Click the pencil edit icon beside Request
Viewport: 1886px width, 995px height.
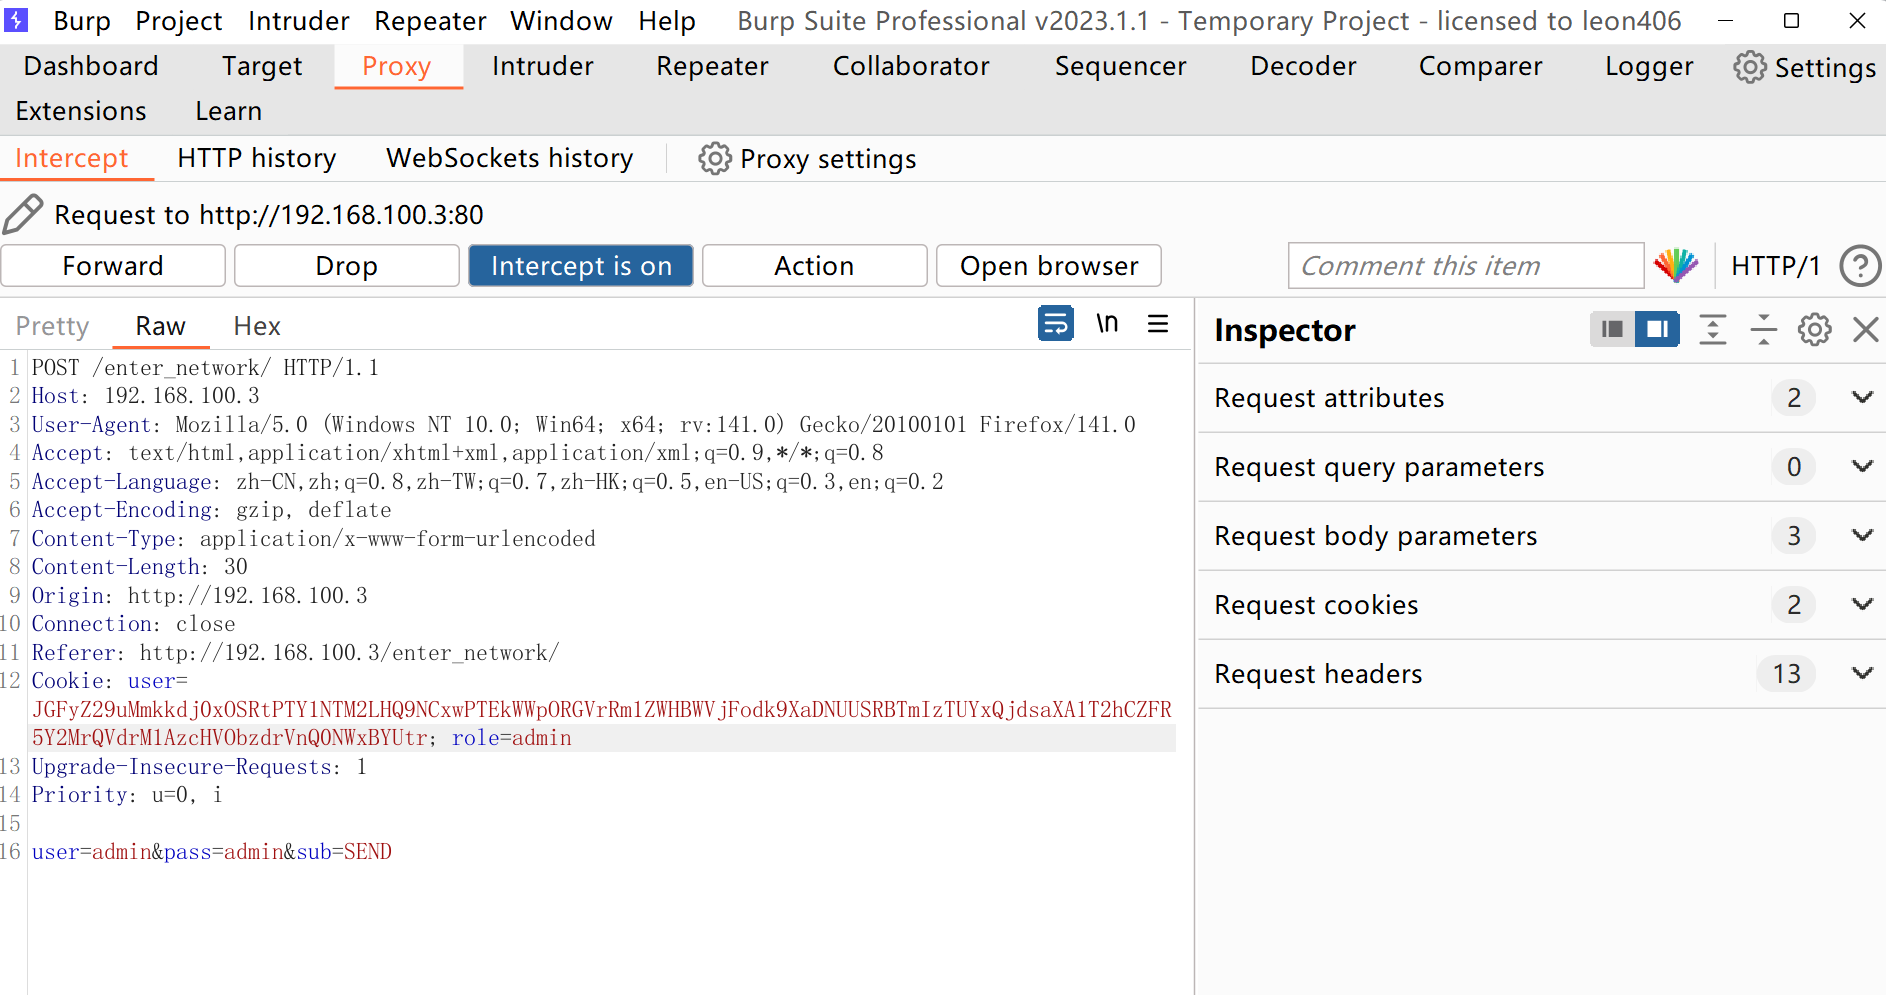tap(23, 214)
